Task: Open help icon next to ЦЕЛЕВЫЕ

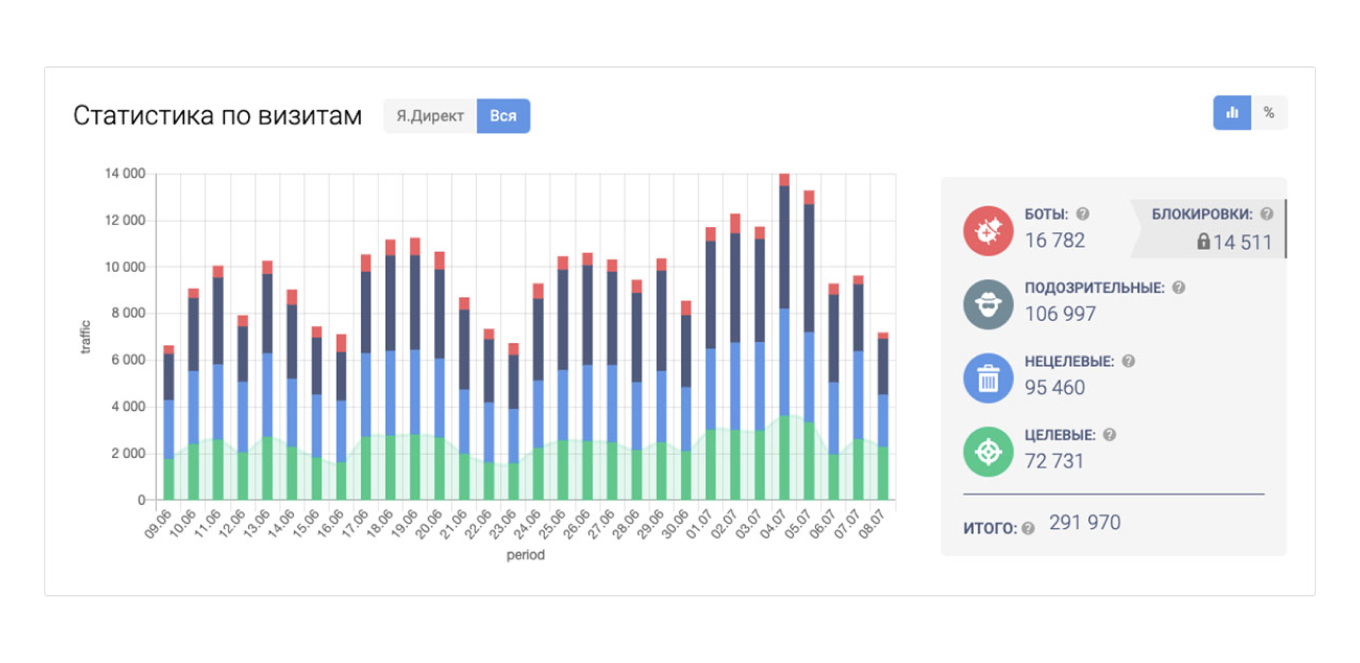Action: (x=1110, y=435)
